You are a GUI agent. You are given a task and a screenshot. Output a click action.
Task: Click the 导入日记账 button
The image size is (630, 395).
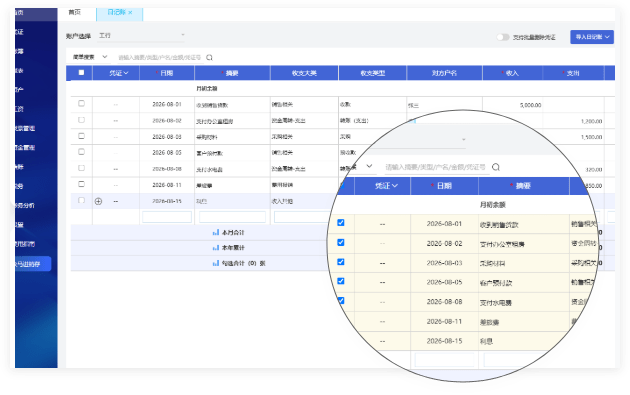(x=592, y=37)
